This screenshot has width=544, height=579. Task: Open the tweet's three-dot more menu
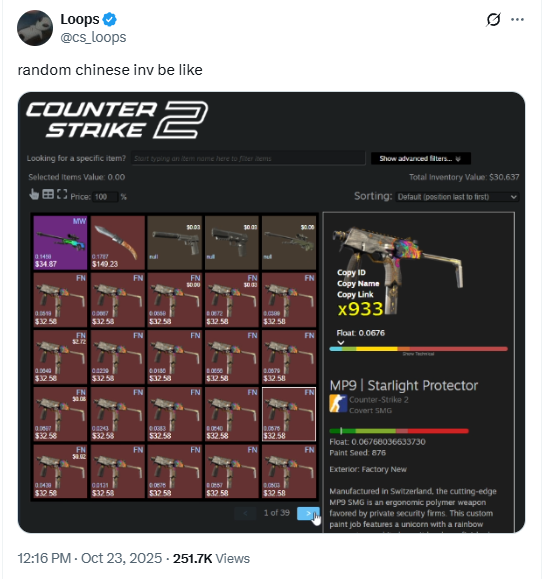click(x=517, y=20)
